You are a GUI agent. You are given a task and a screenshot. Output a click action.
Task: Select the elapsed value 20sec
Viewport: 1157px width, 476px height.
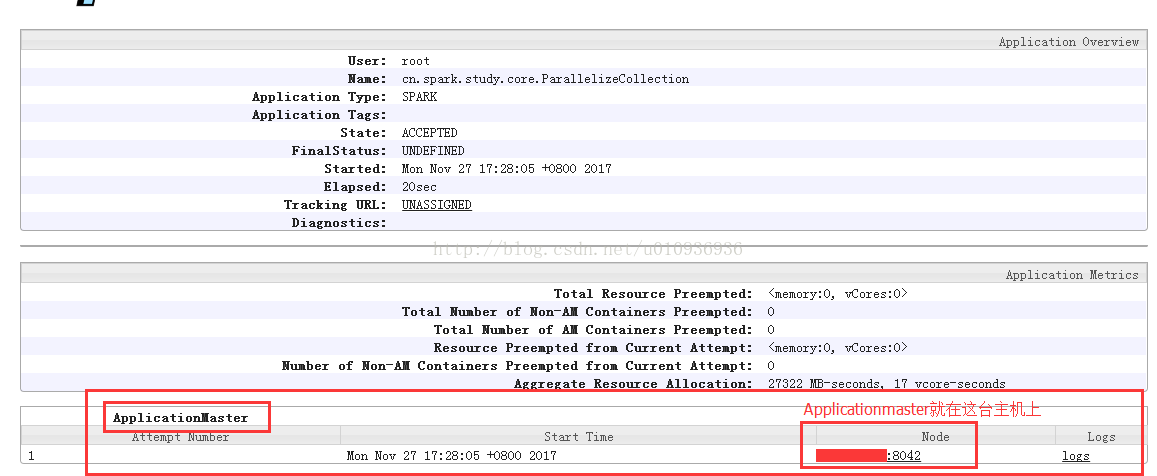click(x=419, y=187)
